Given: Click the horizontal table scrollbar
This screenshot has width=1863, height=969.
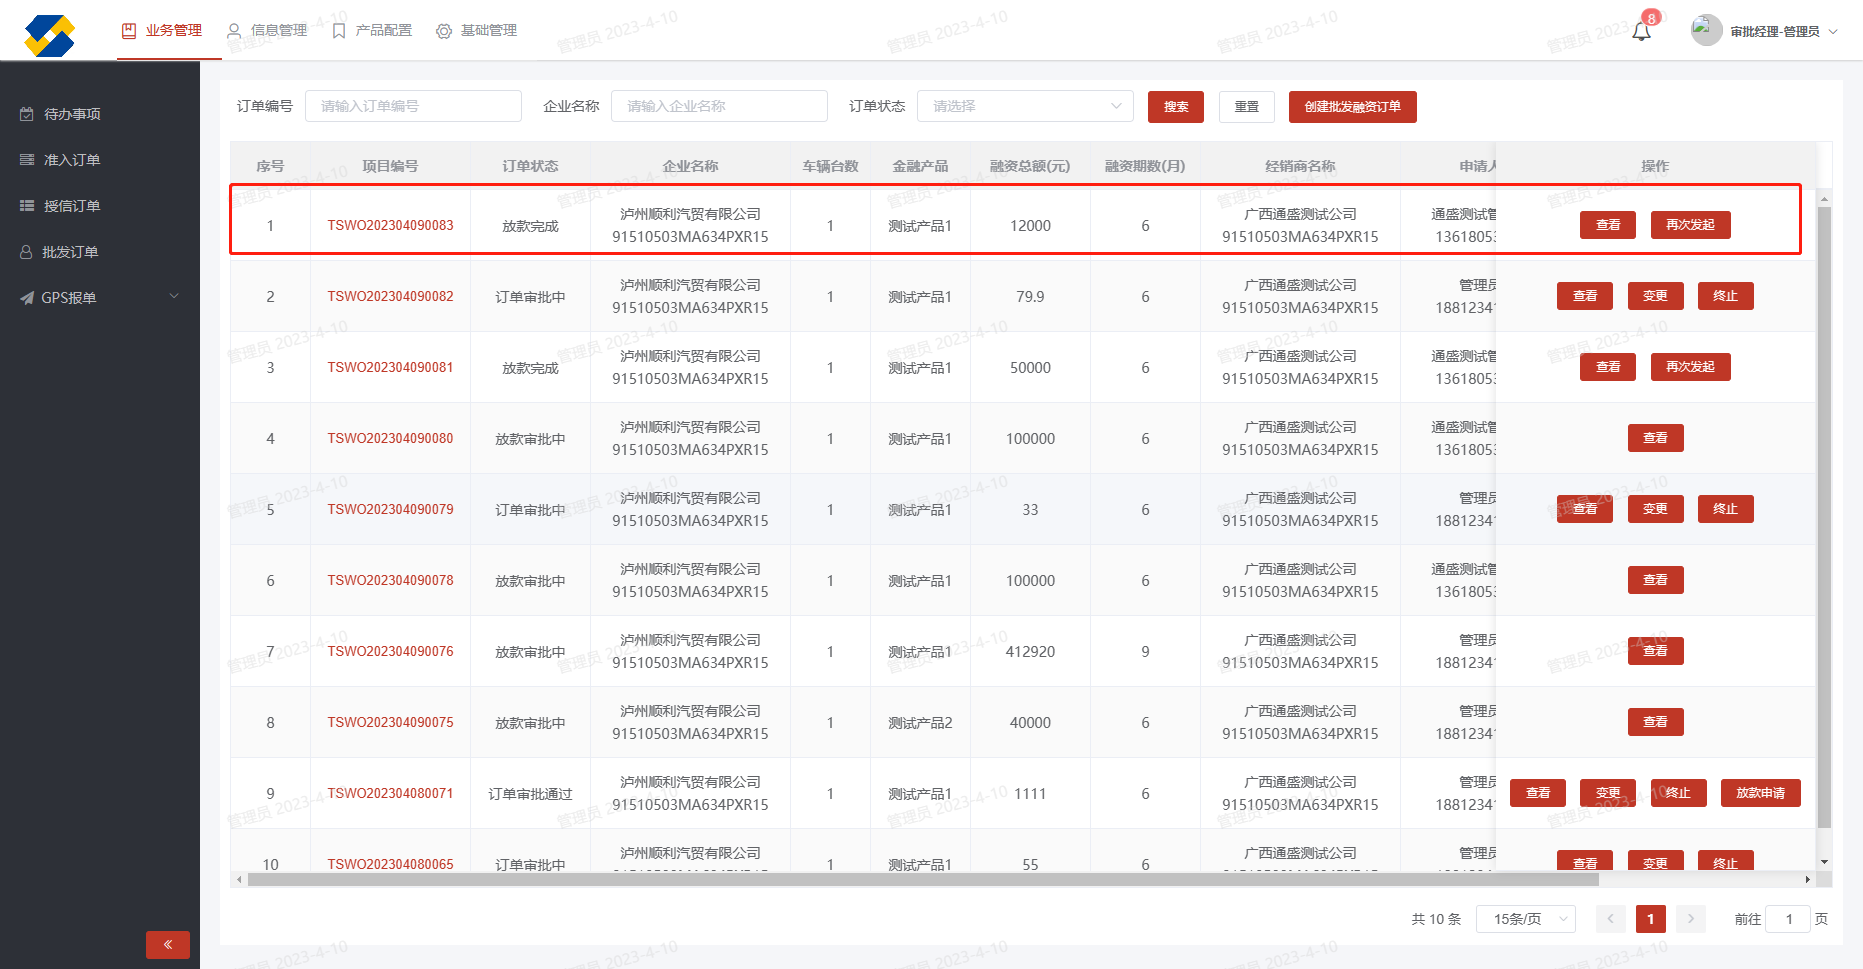Looking at the screenshot, I should (922, 880).
